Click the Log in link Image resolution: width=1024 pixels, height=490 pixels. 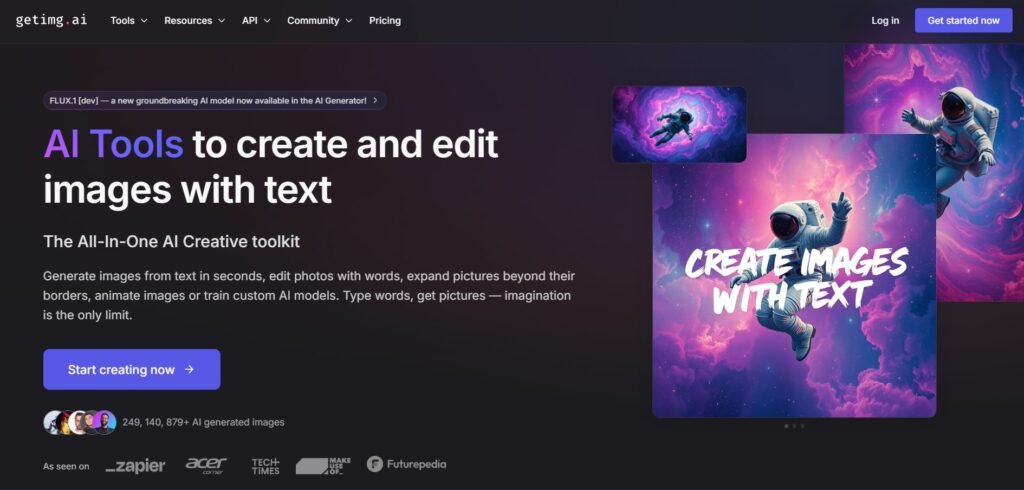point(885,20)
